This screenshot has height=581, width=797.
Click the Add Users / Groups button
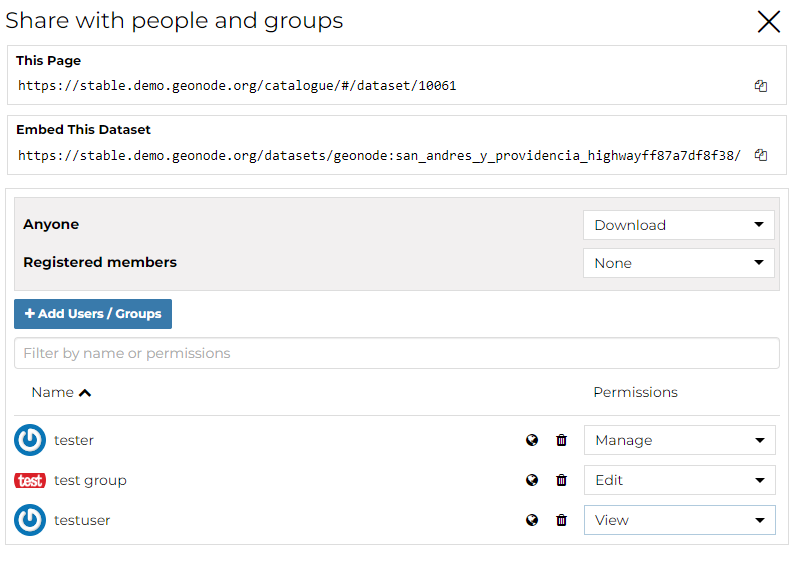(x=93, y=314)
